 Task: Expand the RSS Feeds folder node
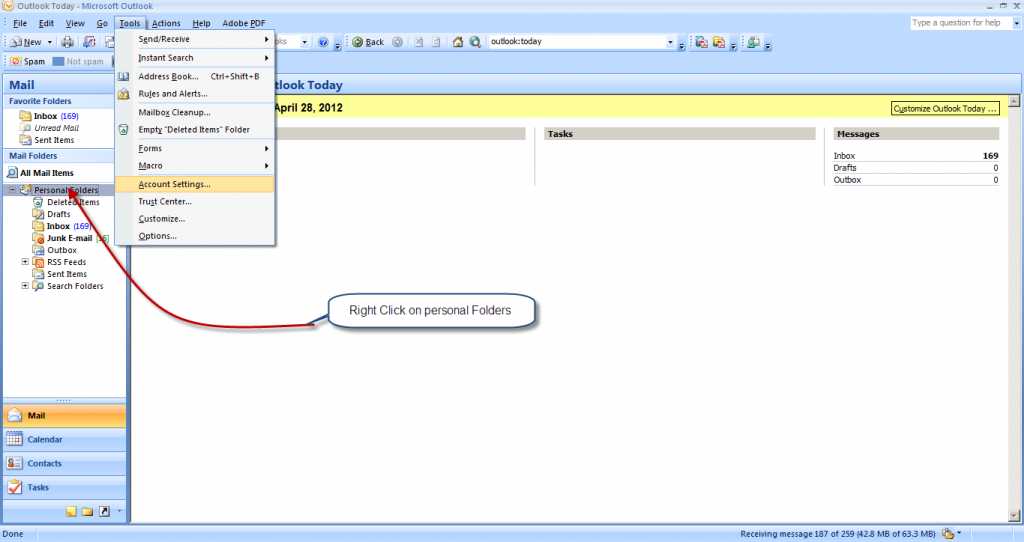pyautogui.click(x=25, y=262)
